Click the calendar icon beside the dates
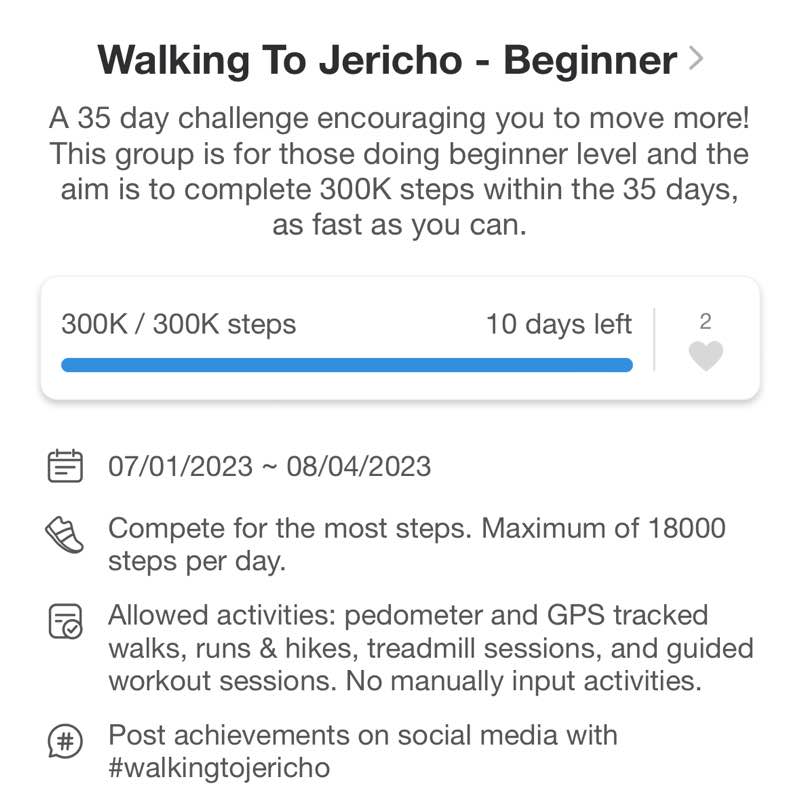This screenshot has height=800, width=800. coord(66,466)
